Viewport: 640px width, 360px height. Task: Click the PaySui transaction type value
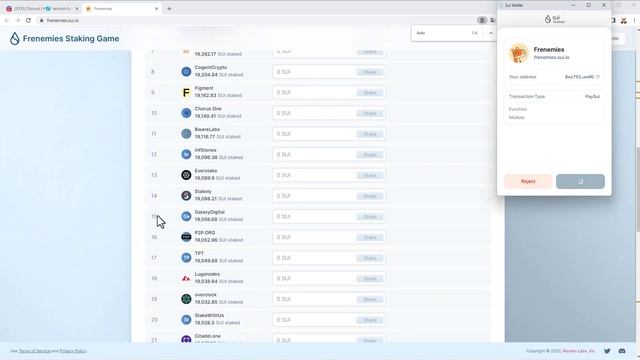coord(592,97)
